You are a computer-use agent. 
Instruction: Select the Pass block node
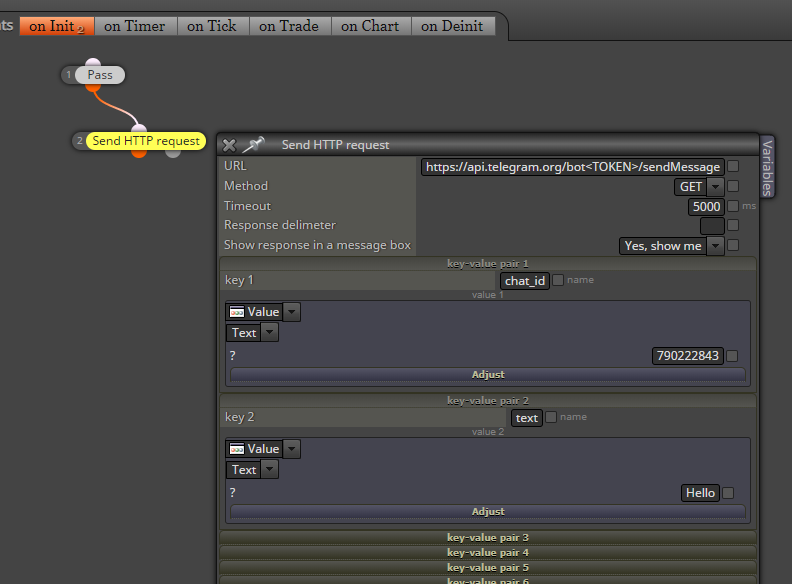(100, 75)
